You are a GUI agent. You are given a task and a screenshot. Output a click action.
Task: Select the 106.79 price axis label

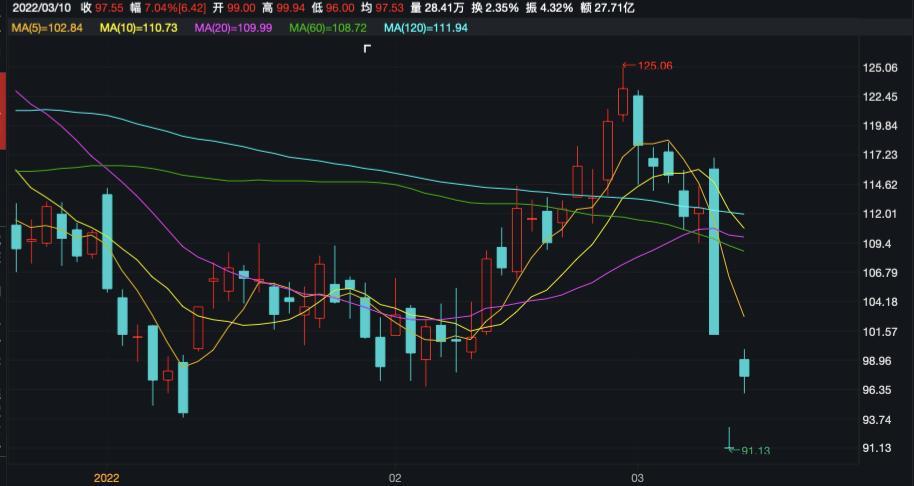coord(880,273)
